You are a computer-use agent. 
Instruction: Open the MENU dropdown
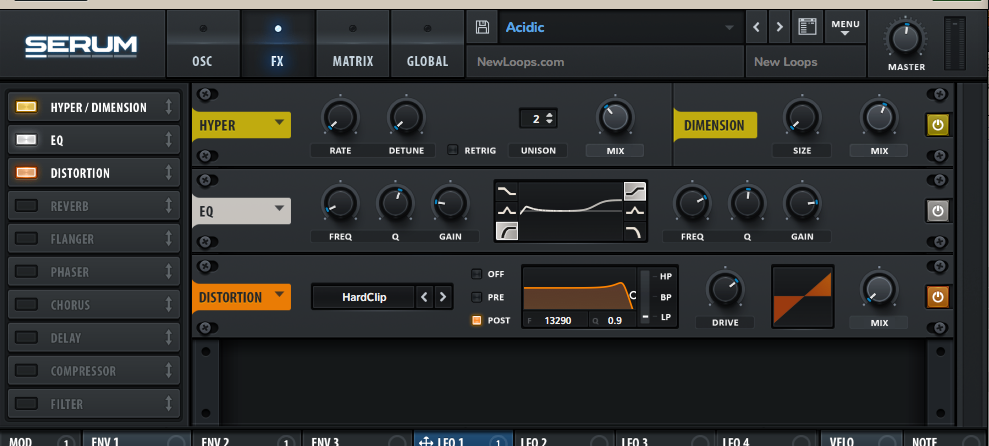845,27
